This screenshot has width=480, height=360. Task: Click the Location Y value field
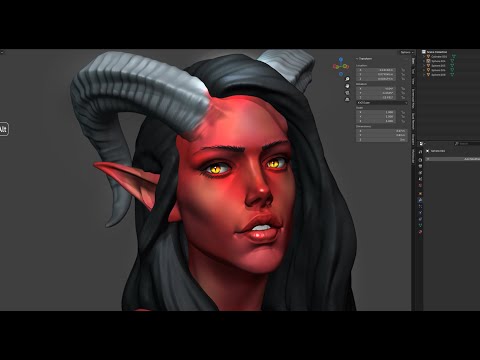coord(376,74)
